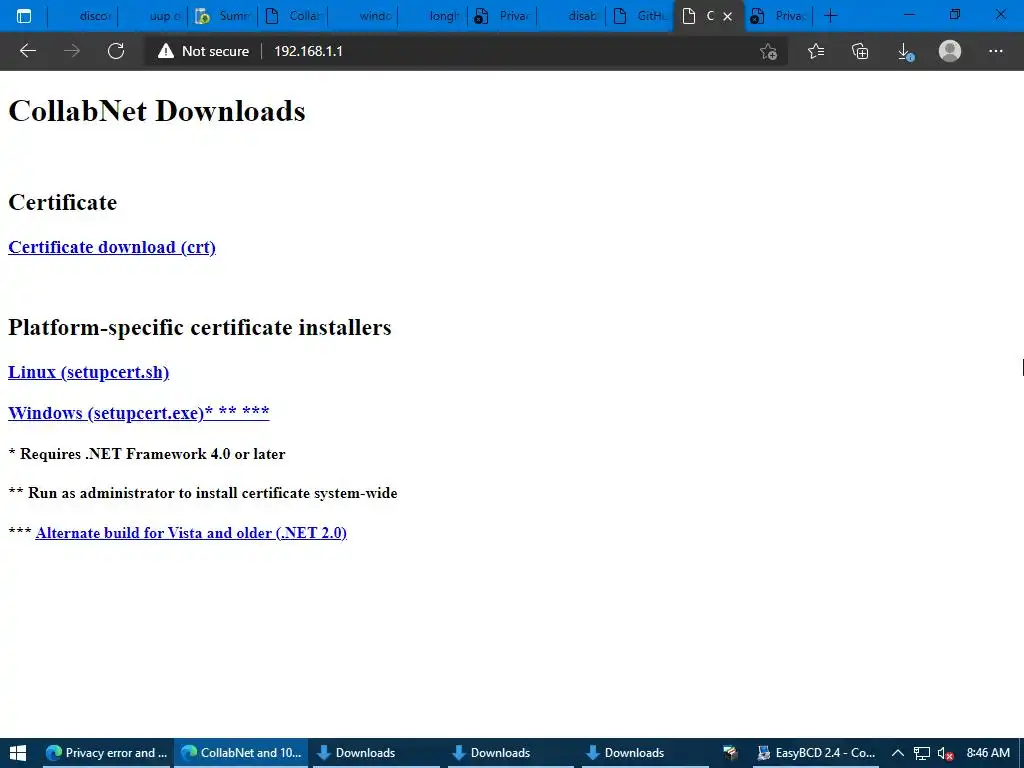Screen dimensions: 1024x768
Task: Click the 'CollabNet Downloads' heading text
Action: (157, 111)
